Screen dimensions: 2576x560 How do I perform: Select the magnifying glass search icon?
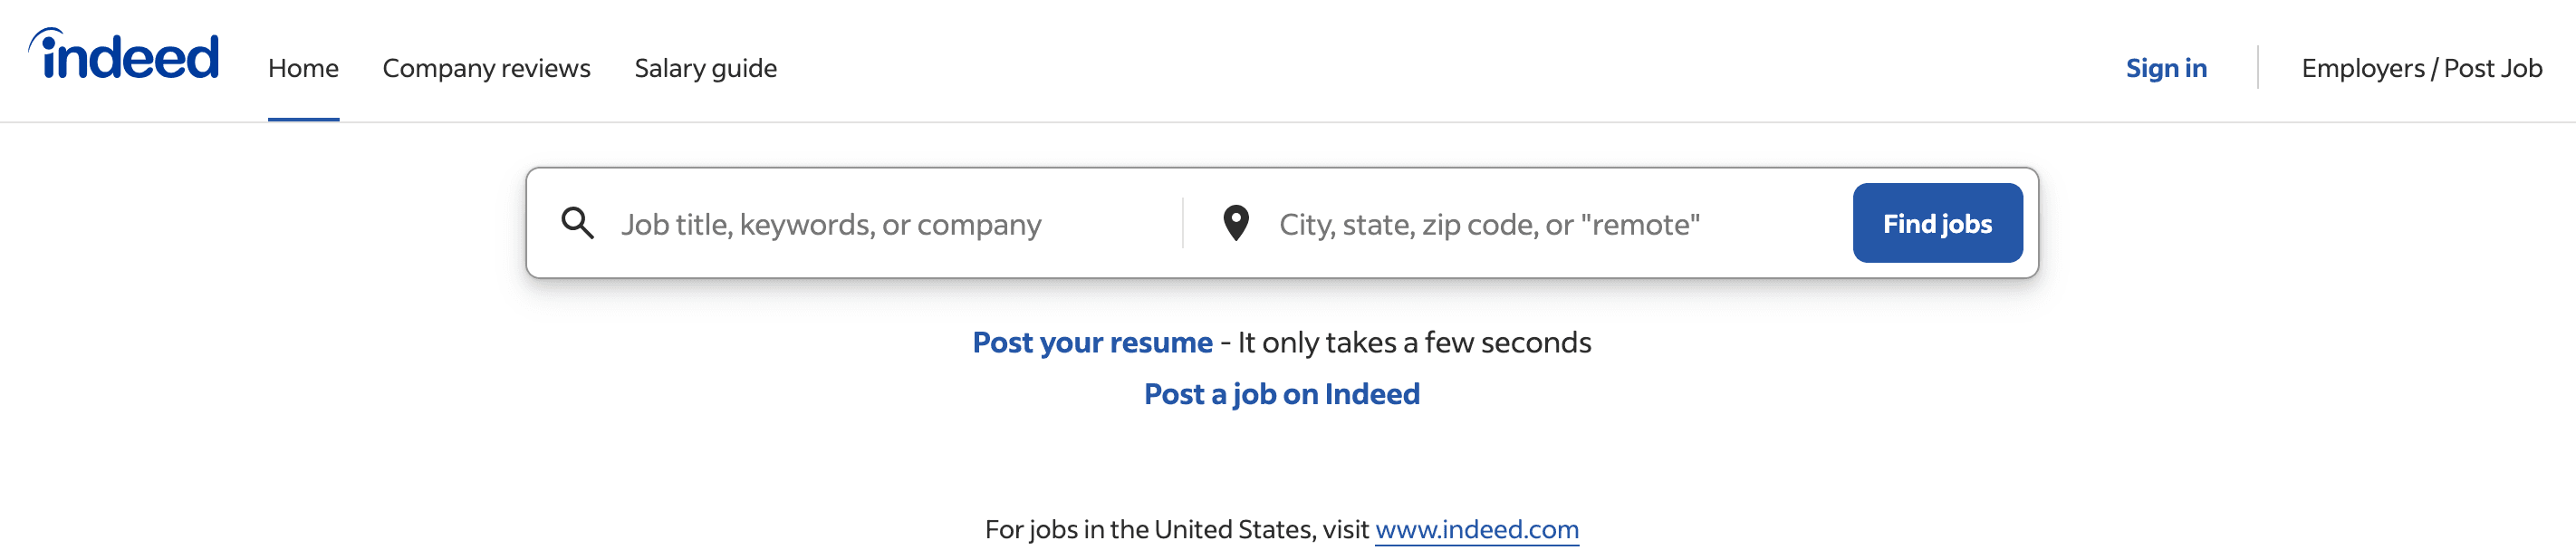click(x=578, y=223)
